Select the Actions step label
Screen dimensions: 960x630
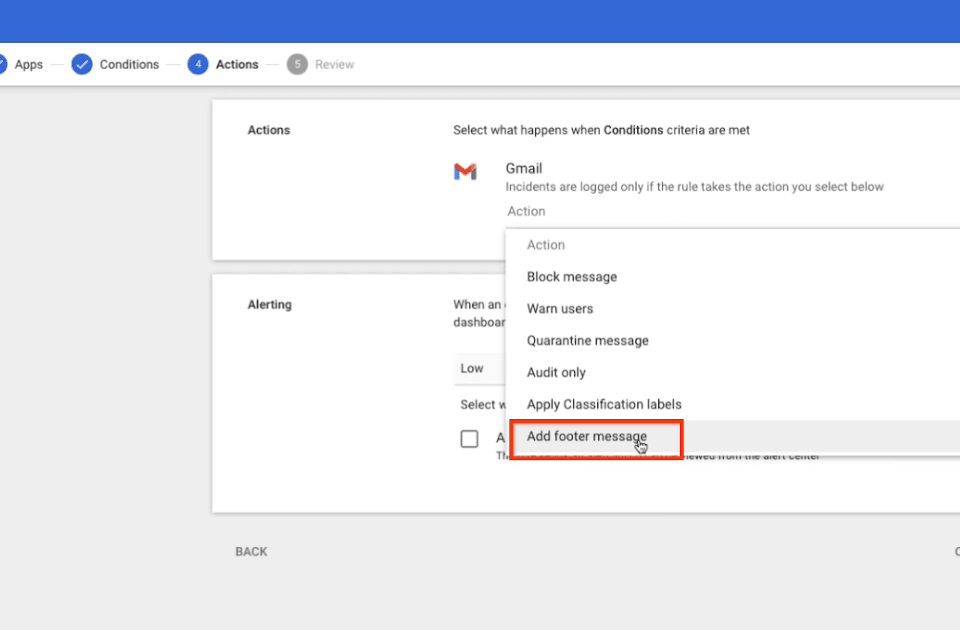tap(237, 64)
